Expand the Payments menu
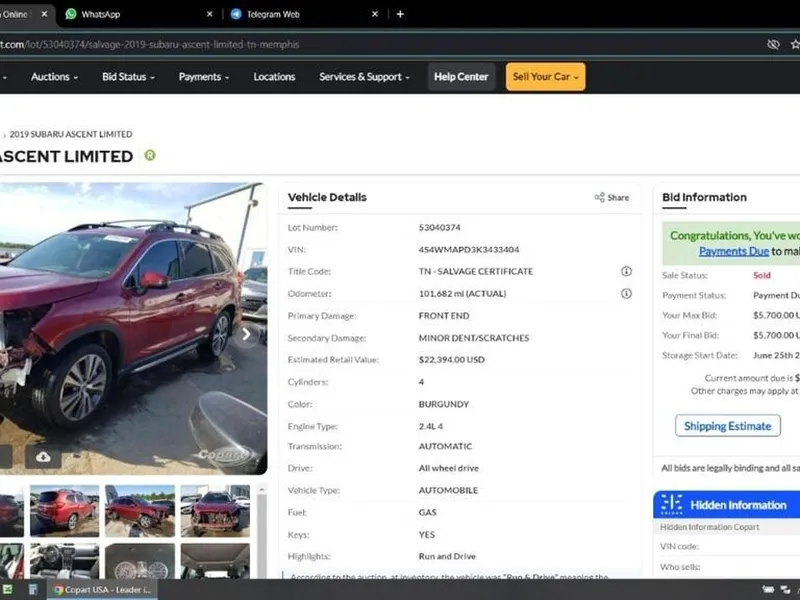Screen dimensions: 800x600 tap(204, 77)
